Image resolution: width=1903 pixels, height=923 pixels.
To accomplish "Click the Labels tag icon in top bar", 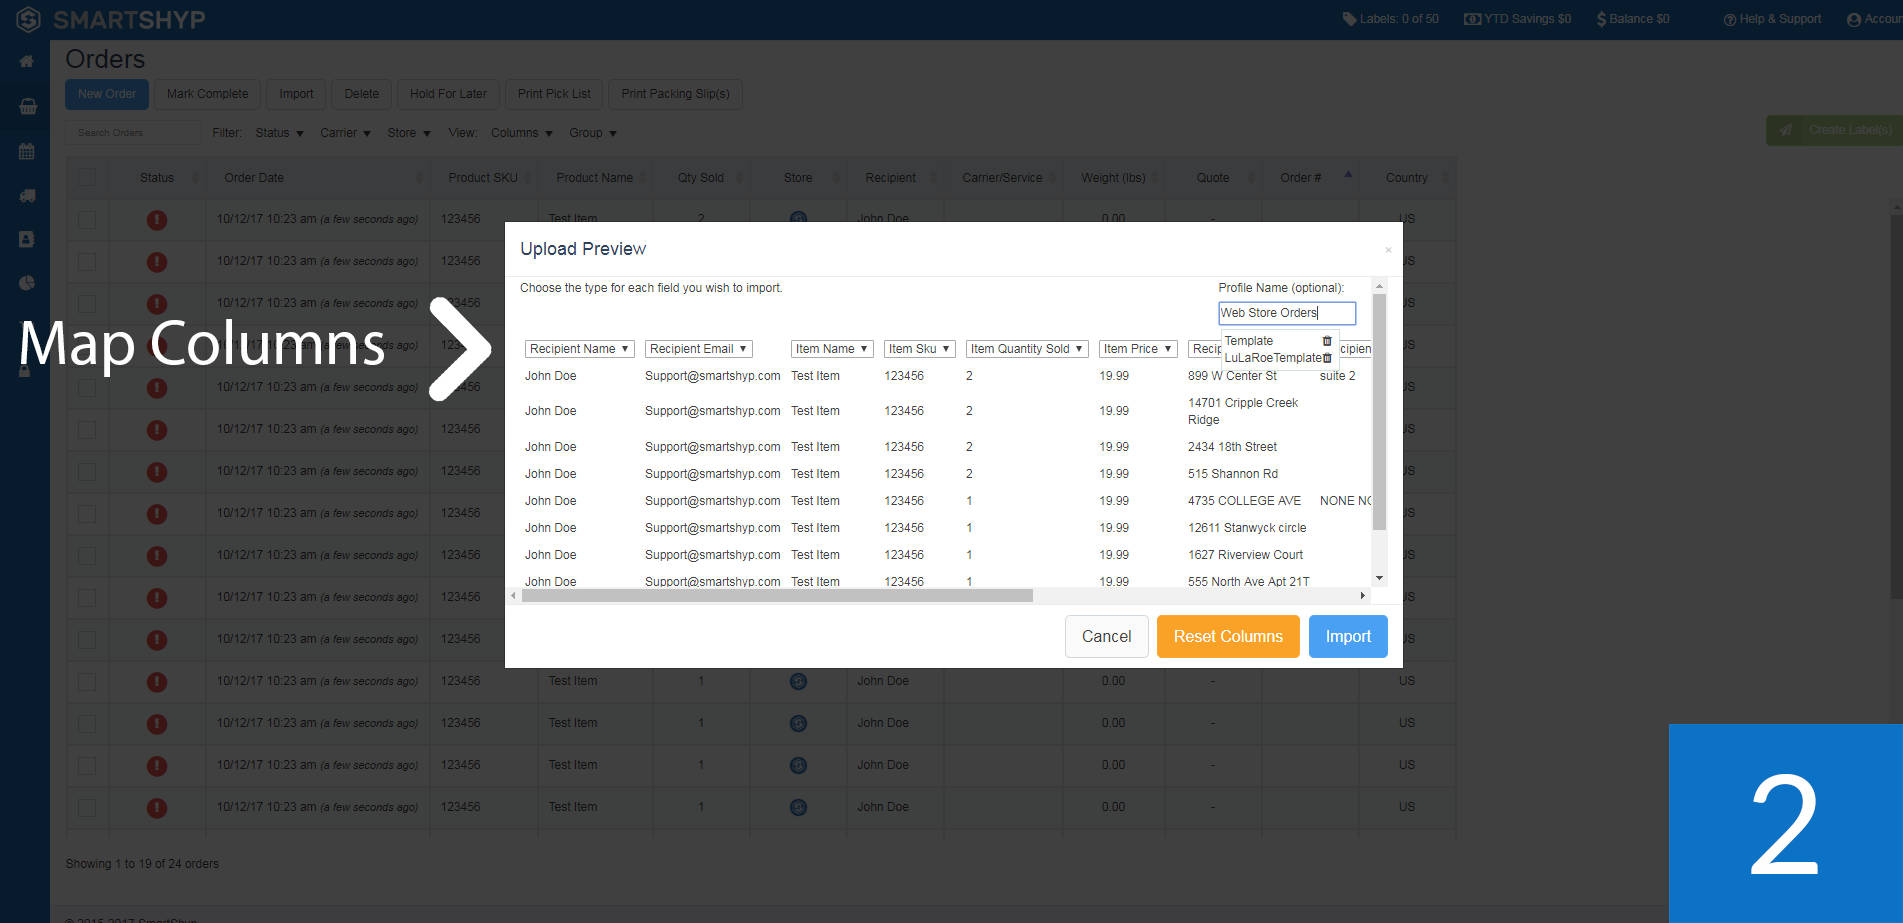I will (x=1348, y=18).
